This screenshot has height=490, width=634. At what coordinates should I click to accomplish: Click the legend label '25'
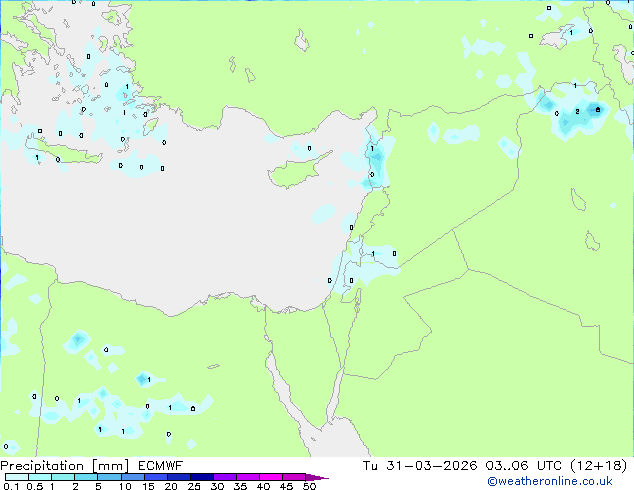(x=194, y=486)
